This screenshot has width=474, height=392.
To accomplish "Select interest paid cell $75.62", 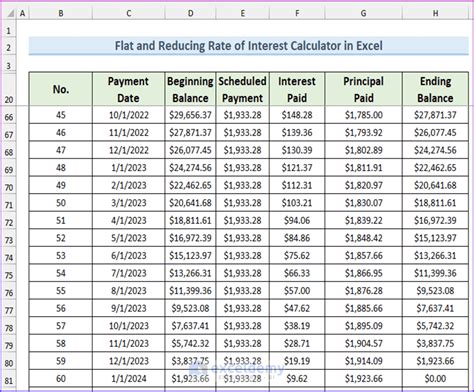I will click(297, 256).
